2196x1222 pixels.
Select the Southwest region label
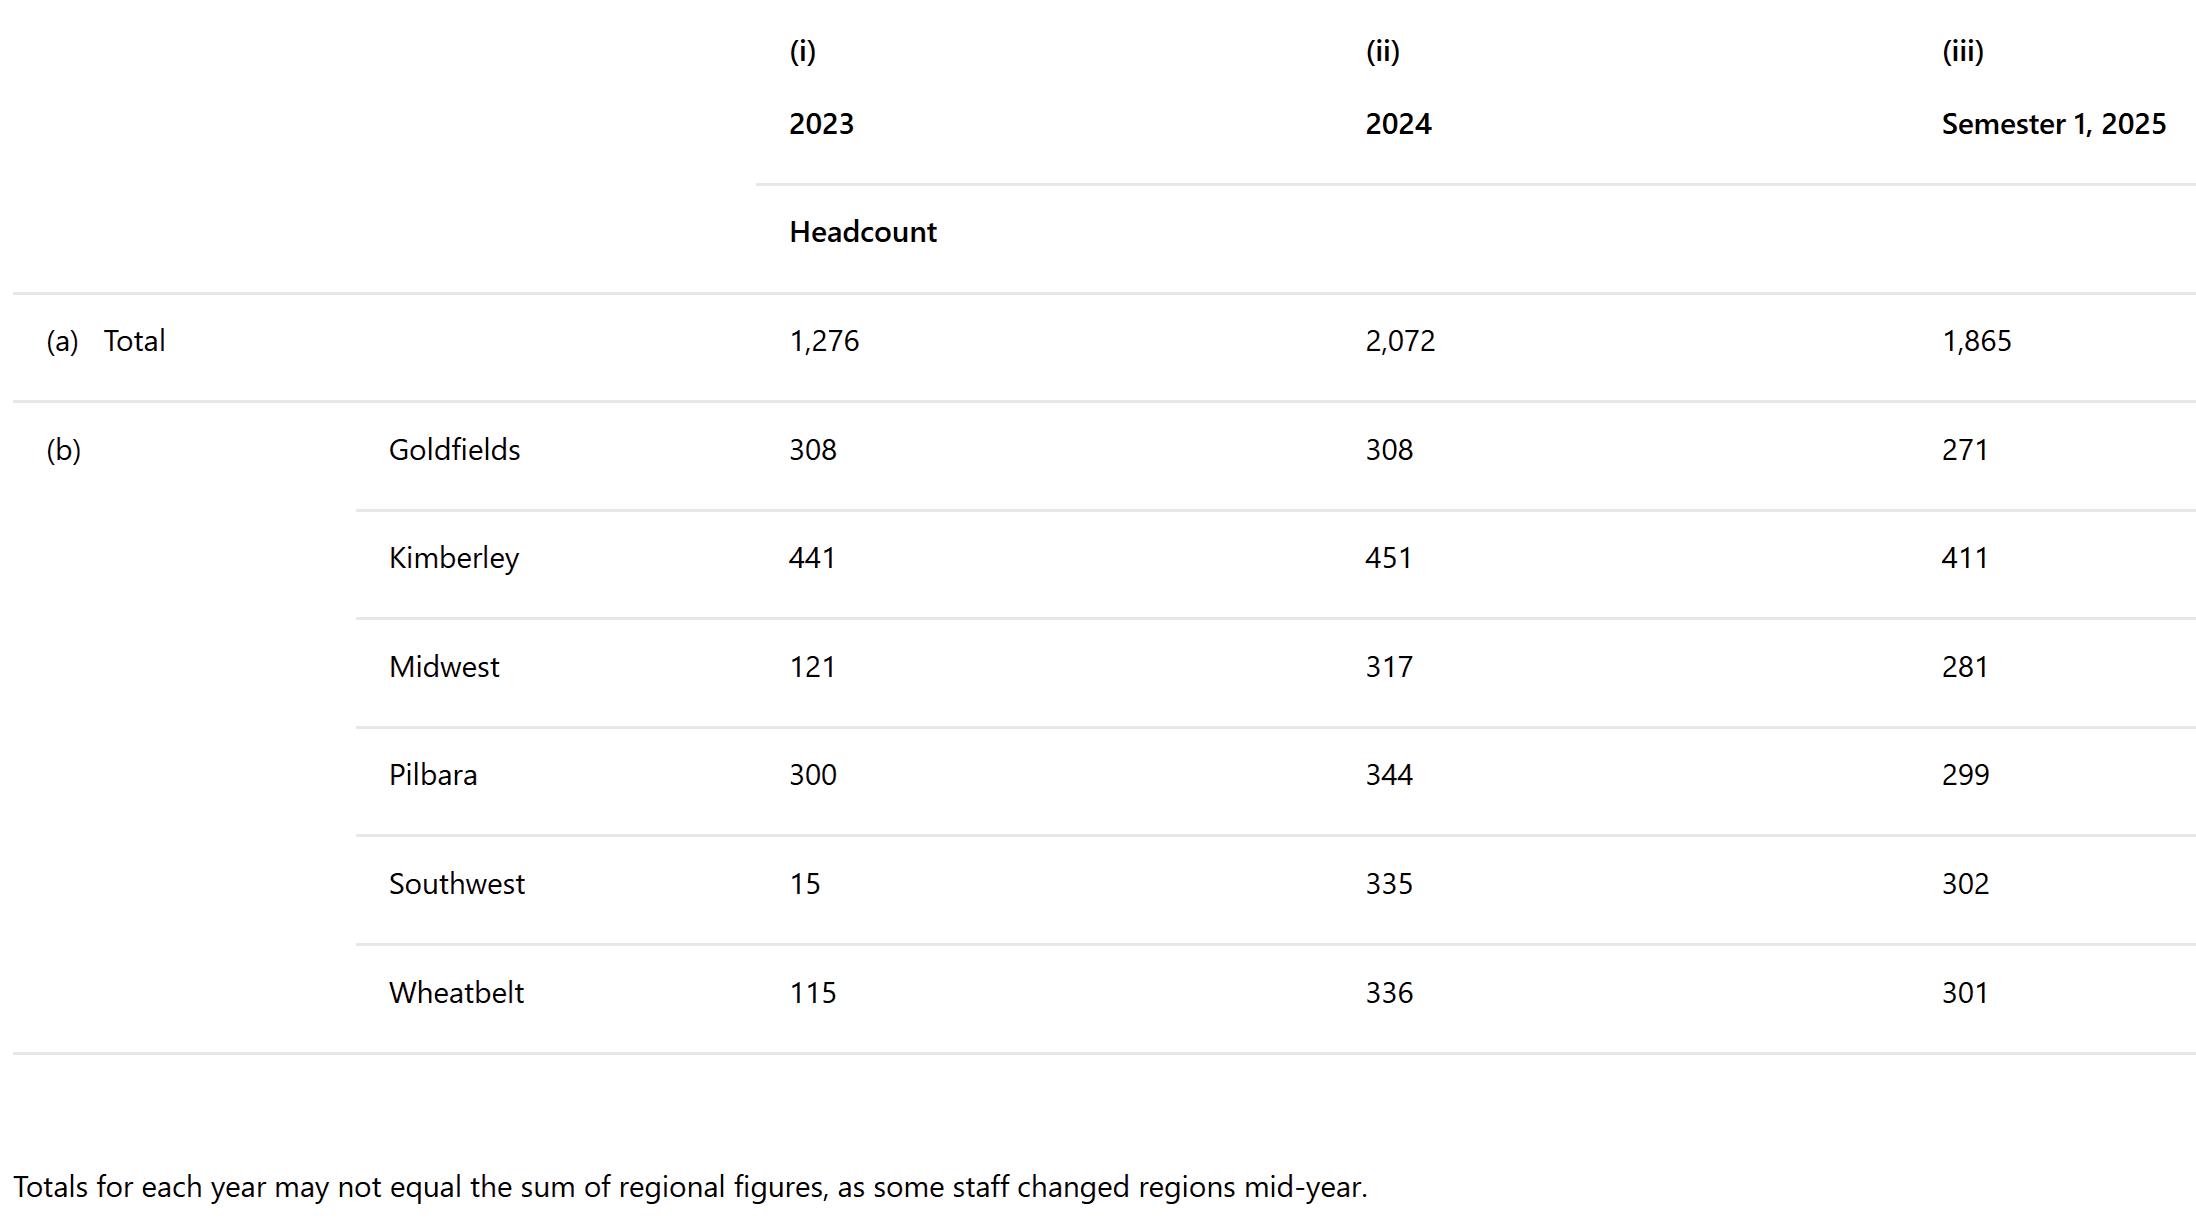456,884
